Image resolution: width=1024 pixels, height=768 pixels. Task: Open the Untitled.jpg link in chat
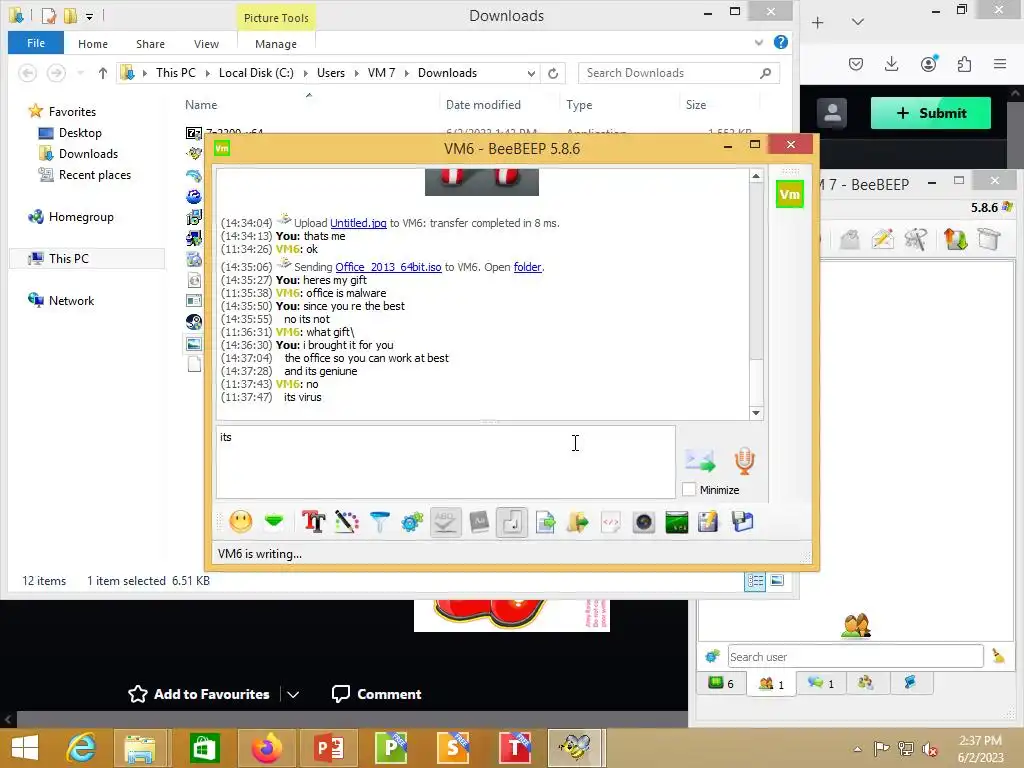(358, 223)
